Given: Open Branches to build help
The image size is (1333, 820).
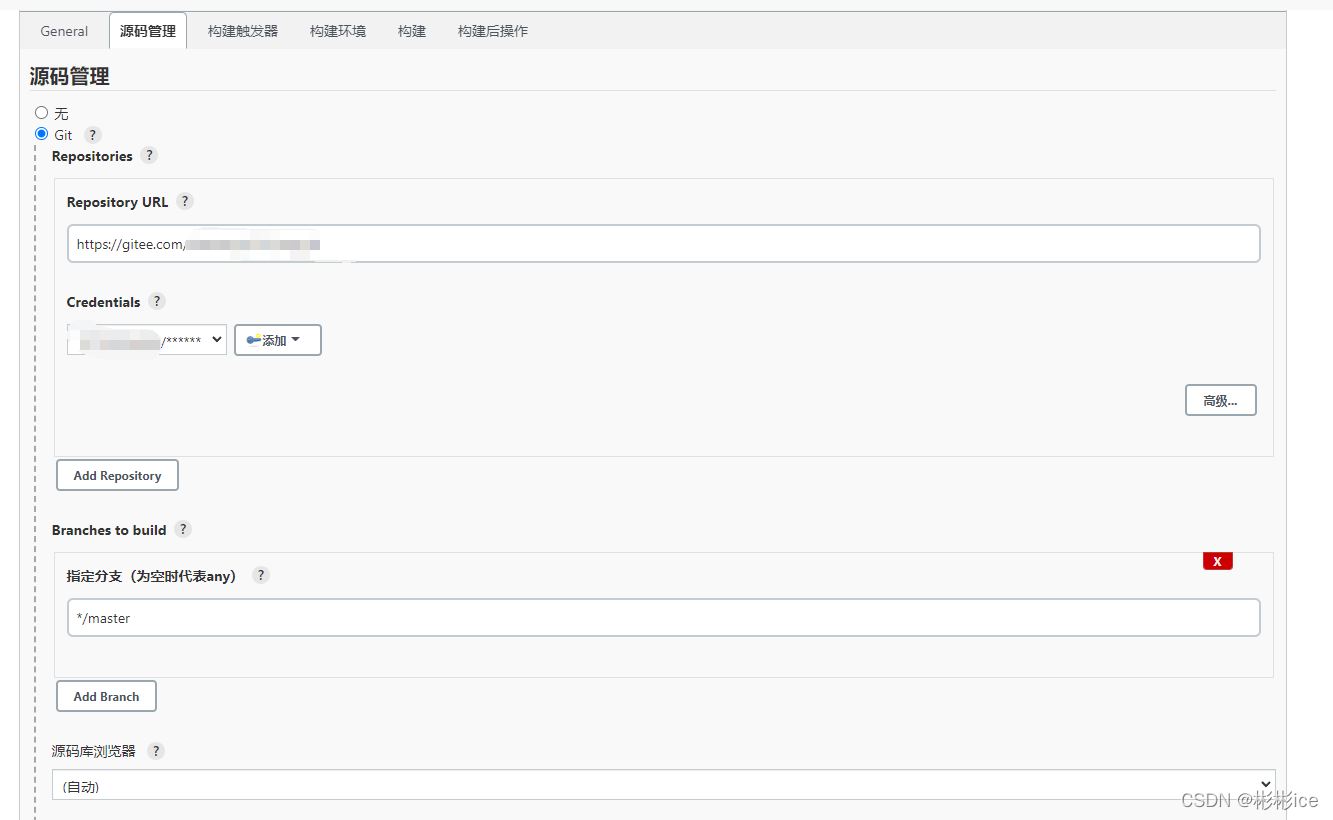Looking at the screenshot, I should pos(183,529).
